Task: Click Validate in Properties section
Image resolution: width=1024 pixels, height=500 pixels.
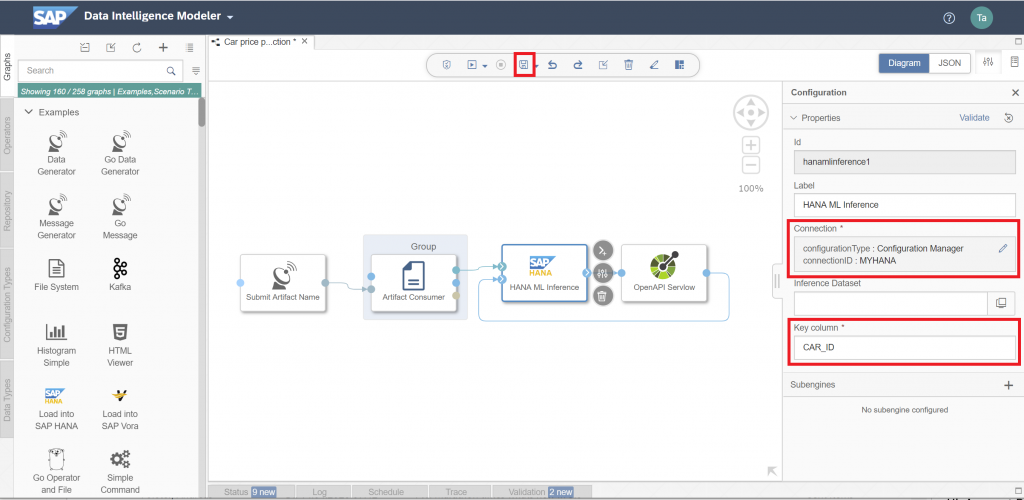Action: coord(974,118)
